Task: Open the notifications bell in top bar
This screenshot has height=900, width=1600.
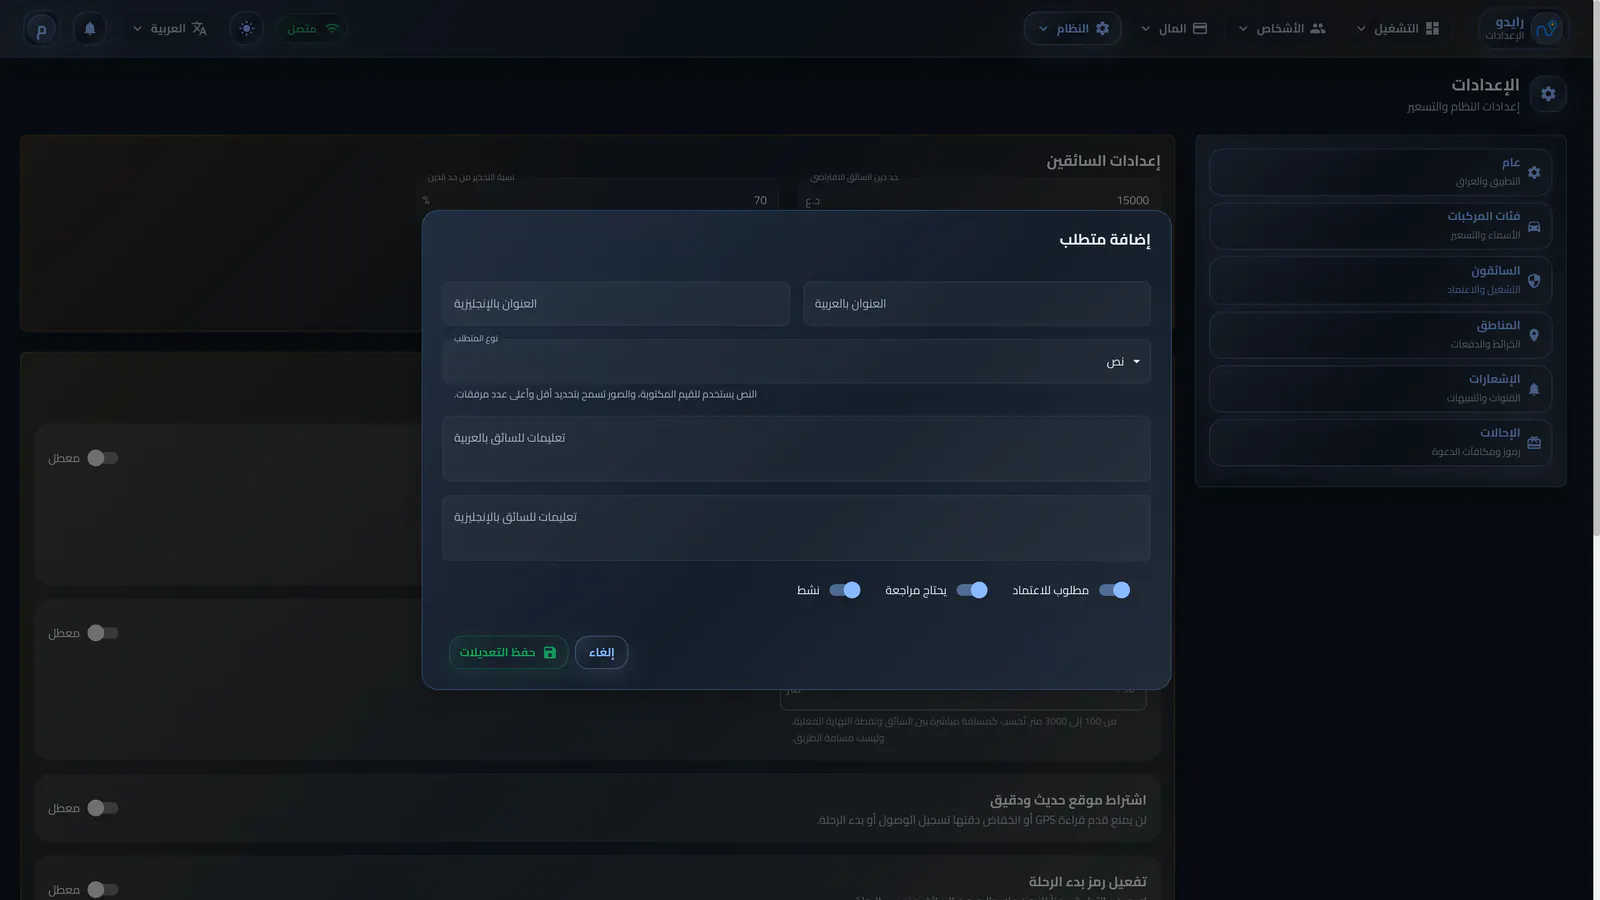Action: coord(90,28)
